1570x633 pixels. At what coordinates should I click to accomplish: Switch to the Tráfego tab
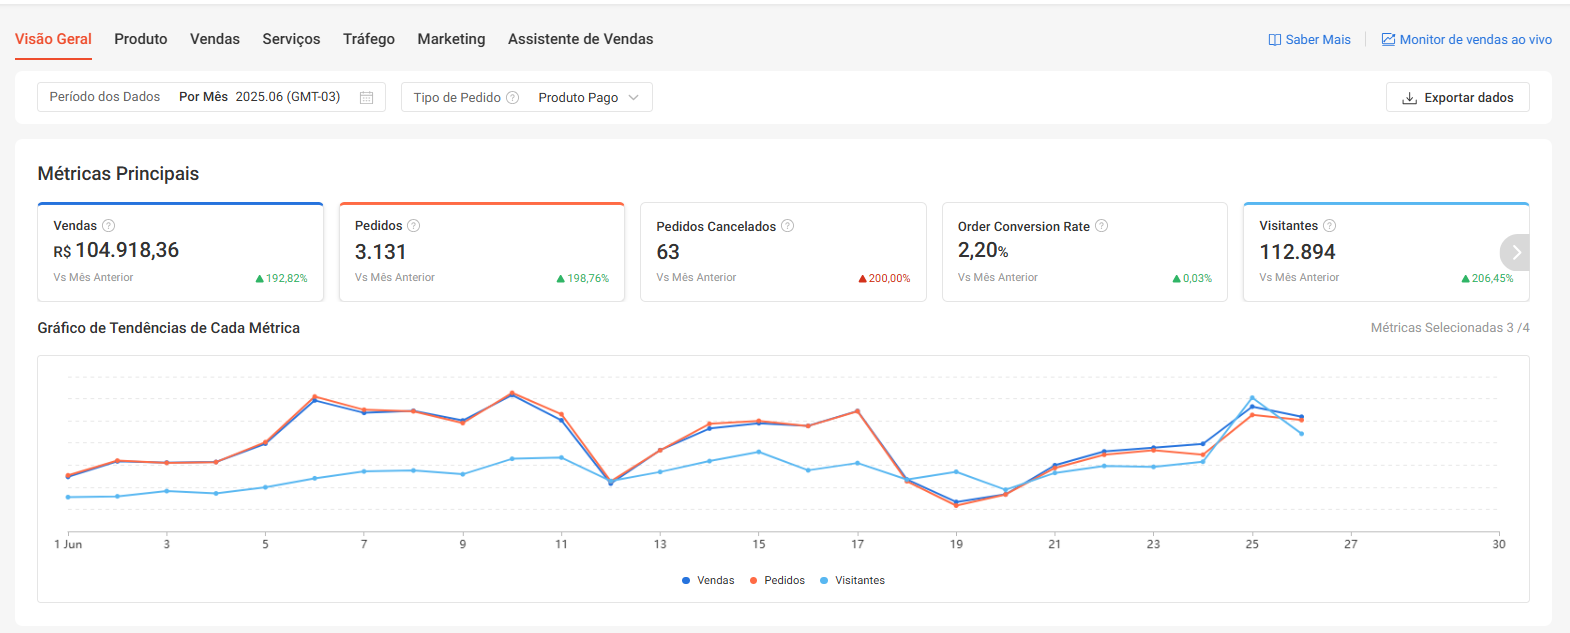(369, 39)
